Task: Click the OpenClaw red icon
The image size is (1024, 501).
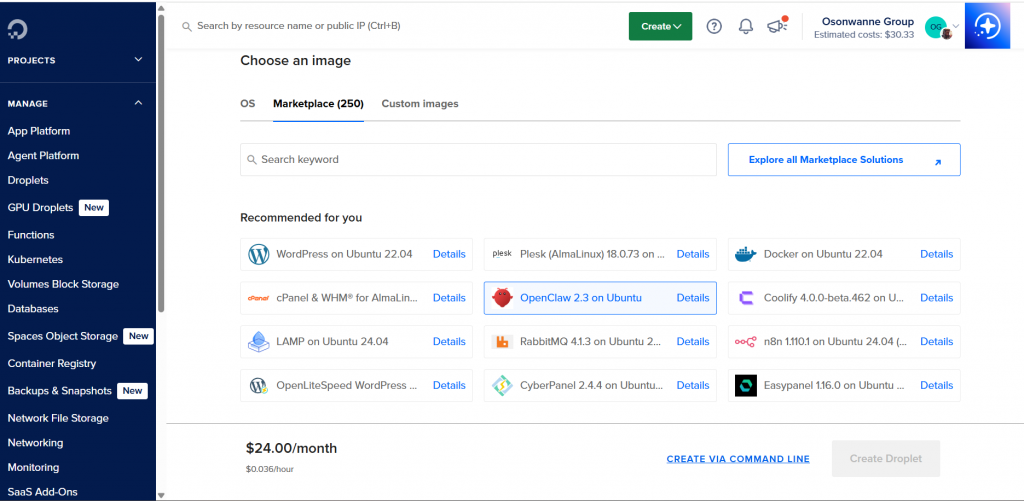Action: [503, 298]
